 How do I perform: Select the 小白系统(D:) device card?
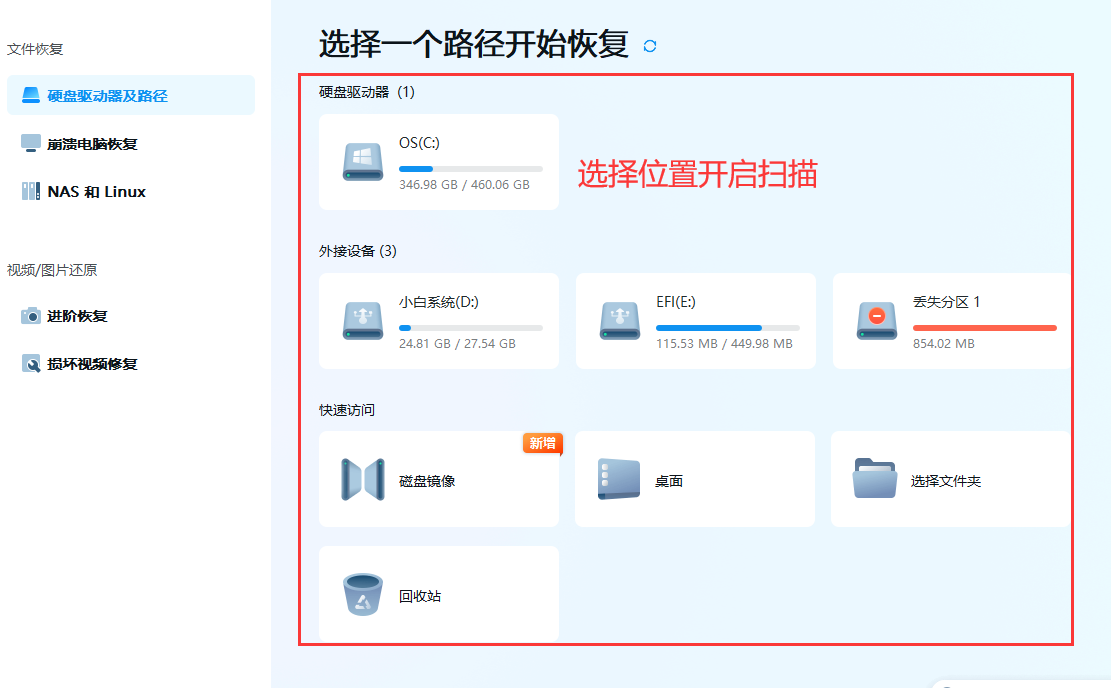[x=438, y=320]
